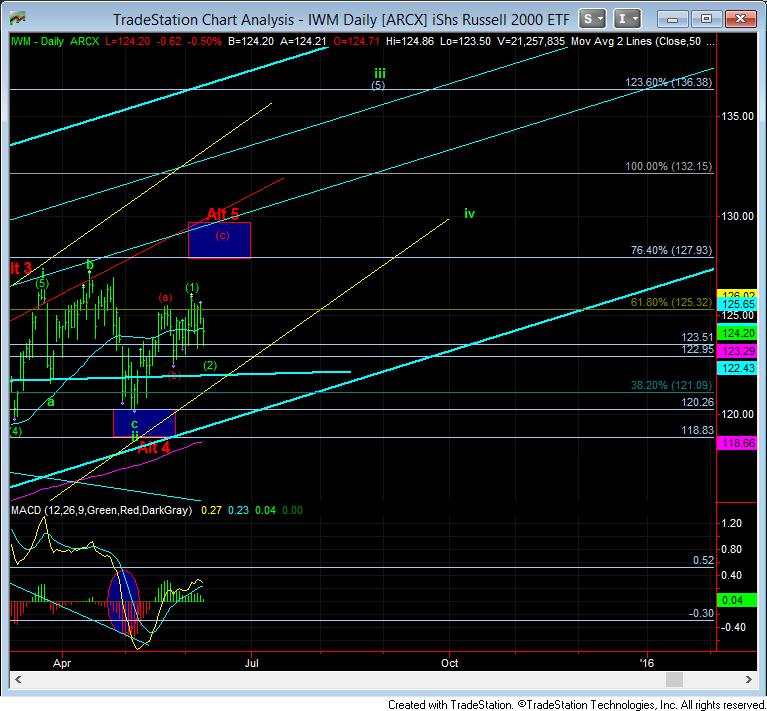Select the red Alt 5 text annotation
This screenshot has width=767, height=711.
(x=223, y=214)
